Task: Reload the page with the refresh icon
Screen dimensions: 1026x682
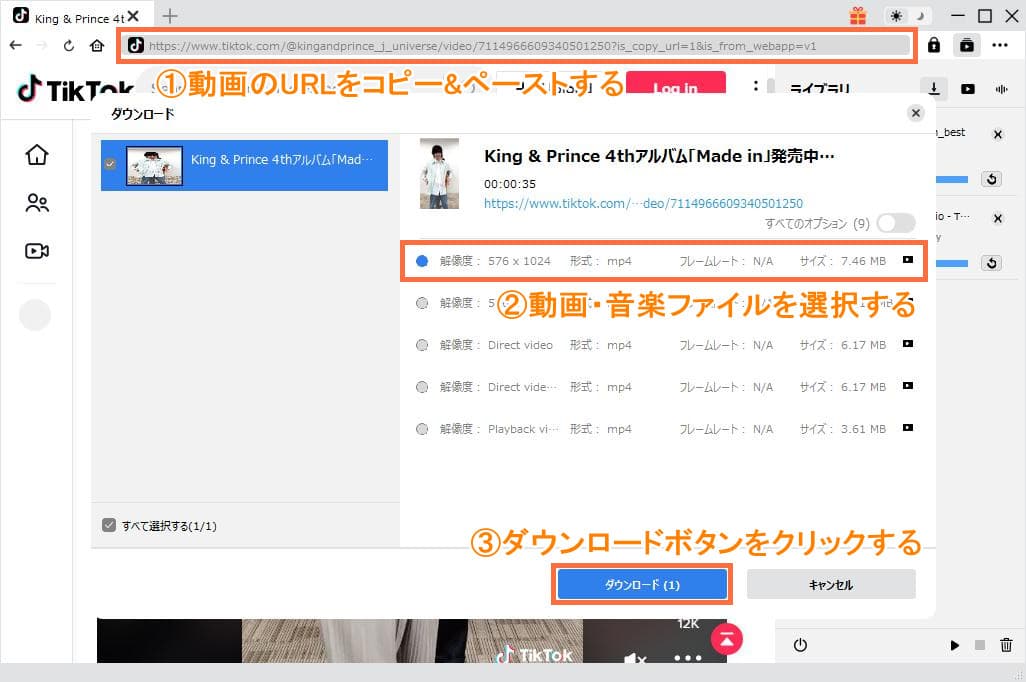Action: tap(69, 45)
